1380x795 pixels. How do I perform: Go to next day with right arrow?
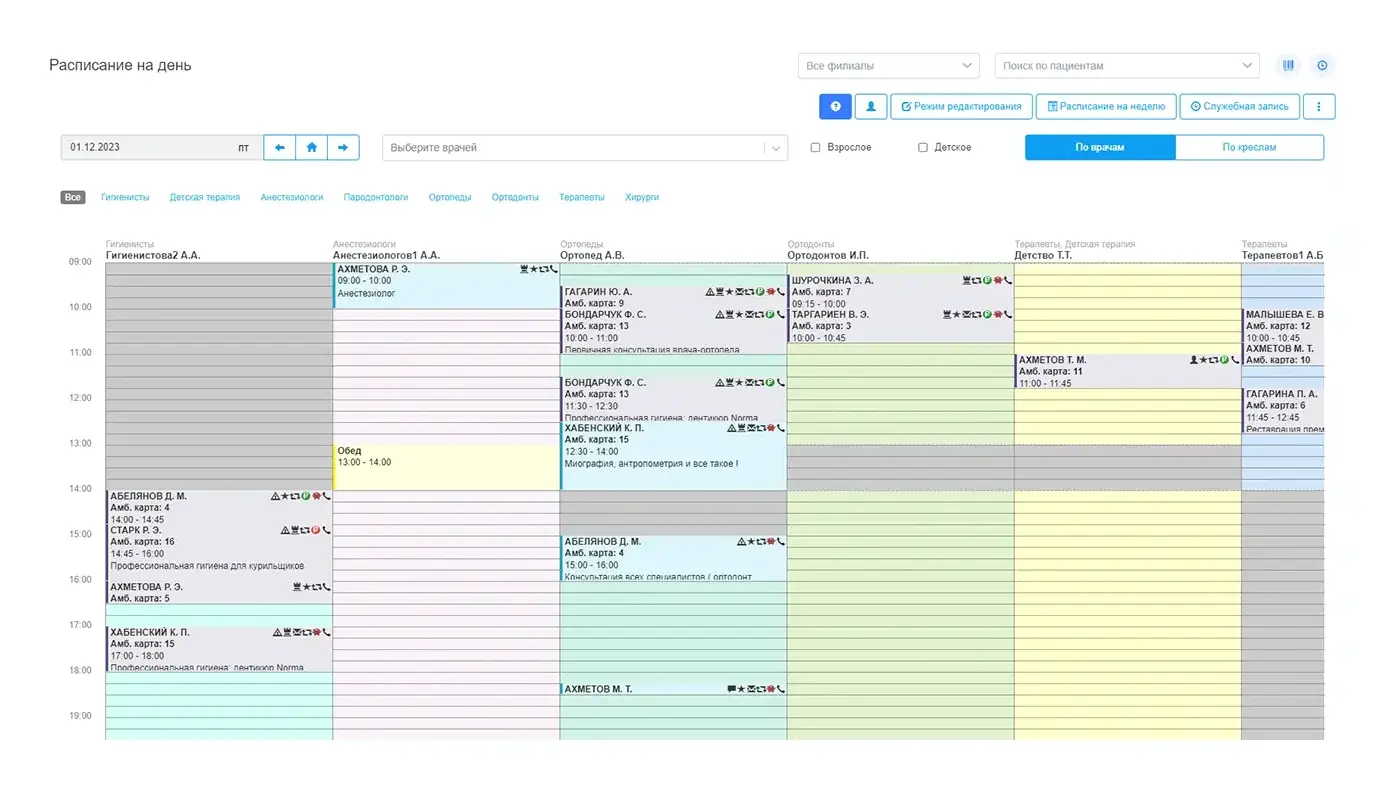tap(342, 148)
